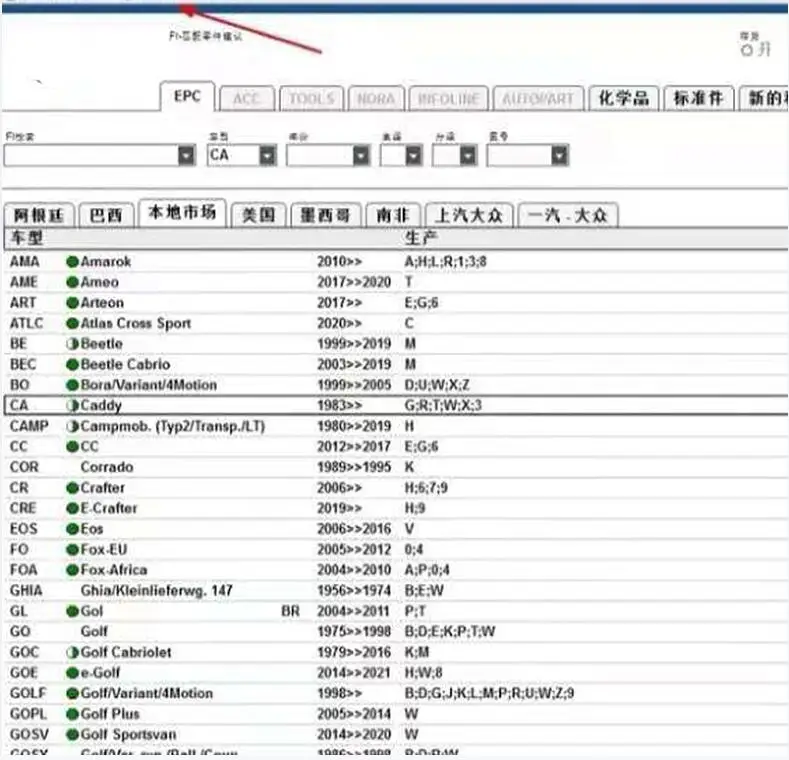The height and width of the screenshot is (760, 789).
Task: Select the 墨西哥 market tab
Action: [326, 215]
